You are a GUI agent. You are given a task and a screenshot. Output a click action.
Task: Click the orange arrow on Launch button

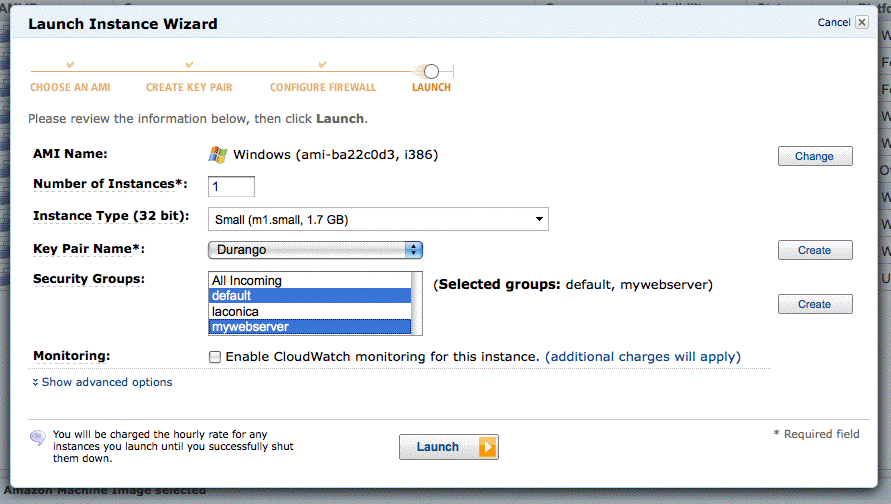click(487, 447)
